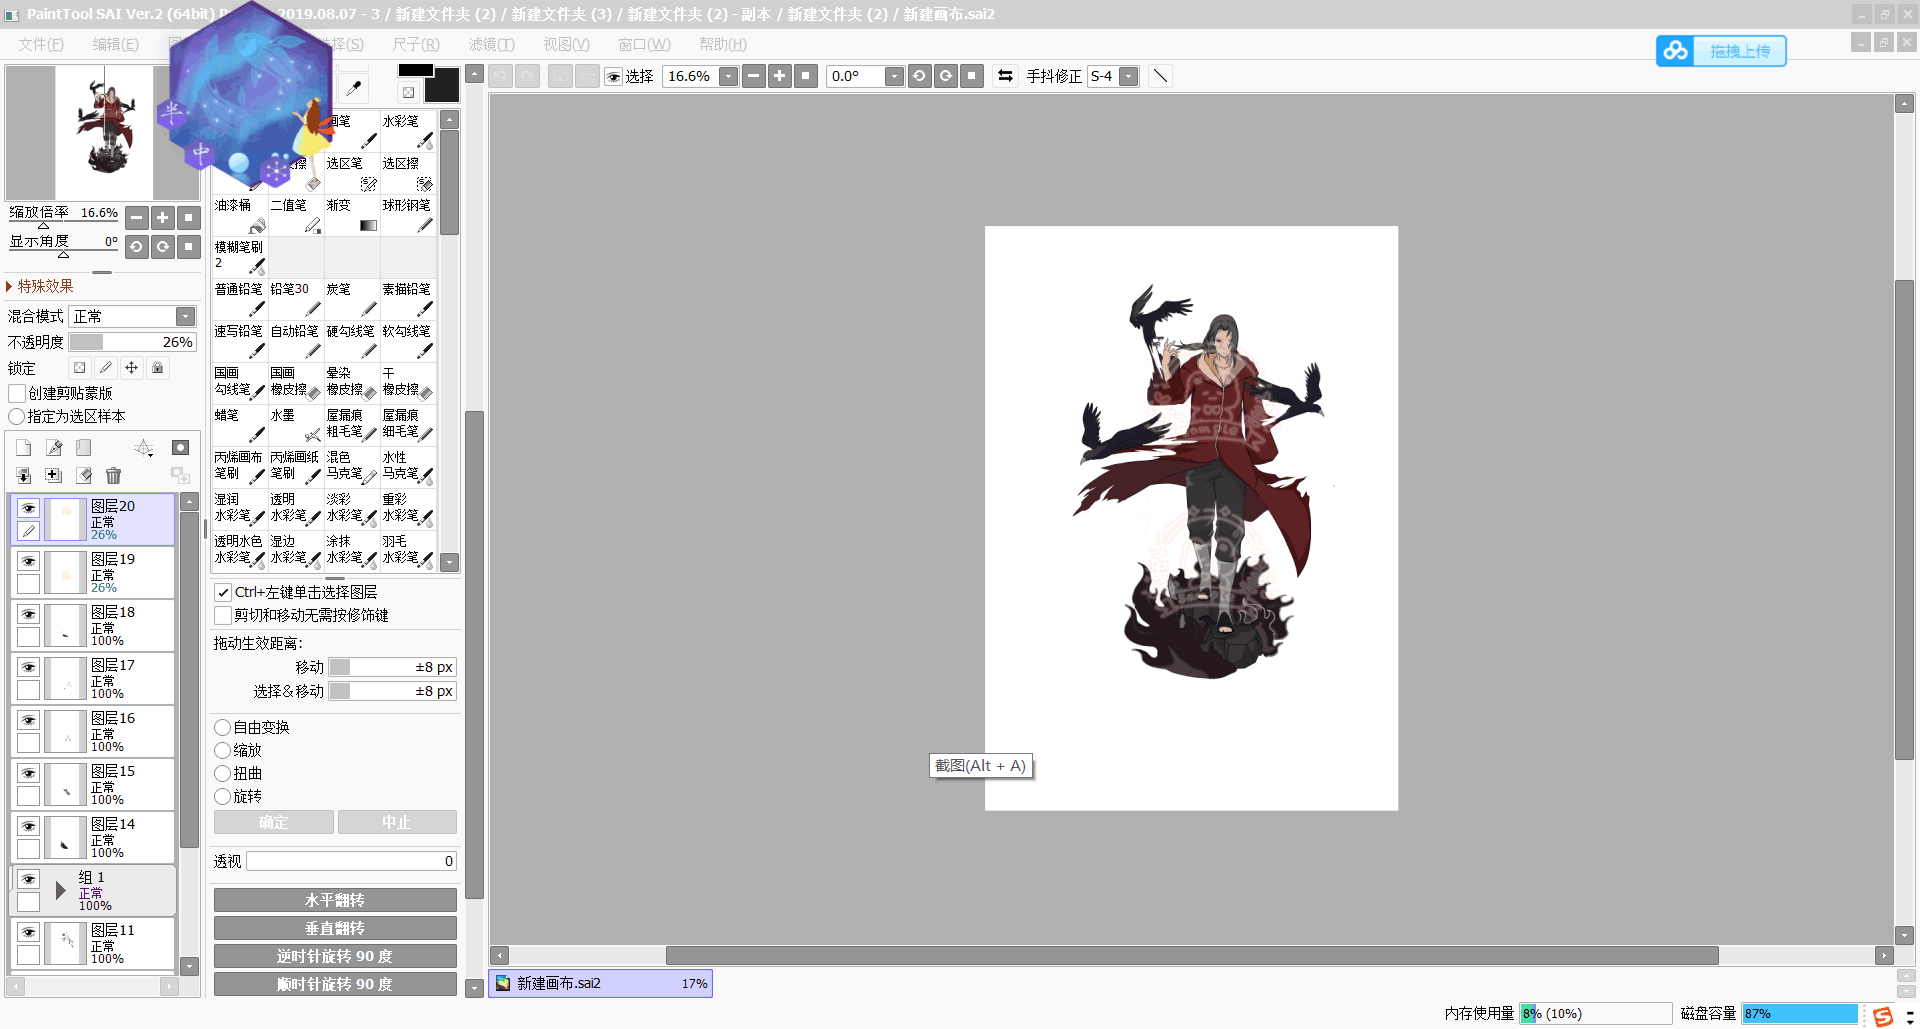
Task: Adjust the 不透明度 opacity slider
Action: tap(132, 342)
